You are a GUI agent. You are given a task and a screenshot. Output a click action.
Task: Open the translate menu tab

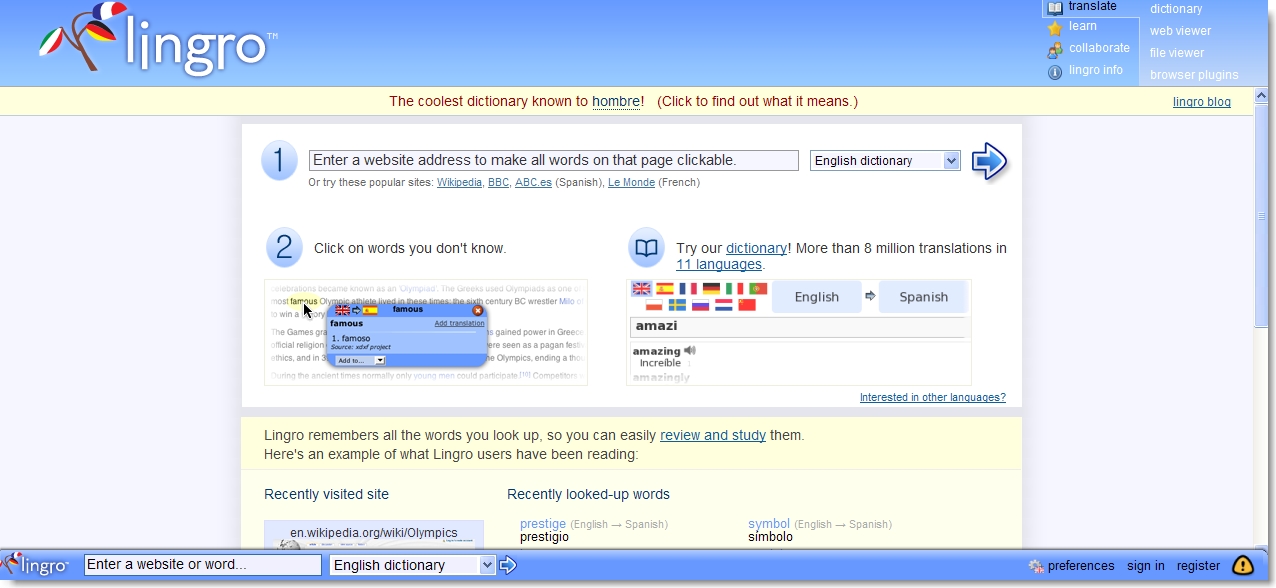pos(1091,7)
